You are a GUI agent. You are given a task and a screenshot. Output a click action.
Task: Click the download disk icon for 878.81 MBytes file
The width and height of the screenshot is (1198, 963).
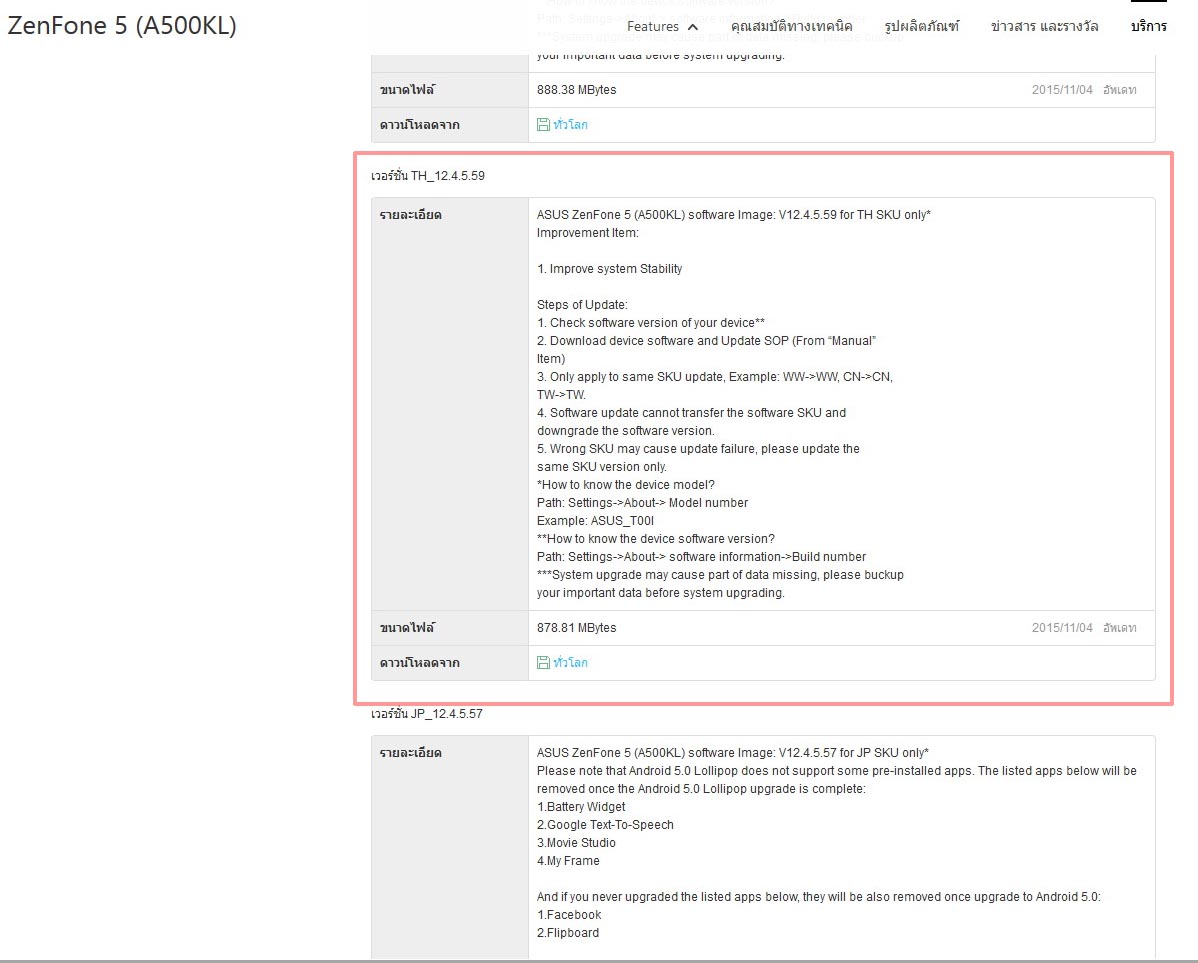click(x=542, y=663)
